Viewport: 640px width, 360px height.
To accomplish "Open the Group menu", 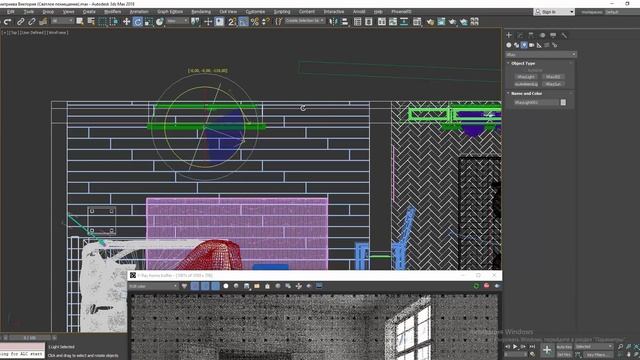I will [x=48, y=12].
